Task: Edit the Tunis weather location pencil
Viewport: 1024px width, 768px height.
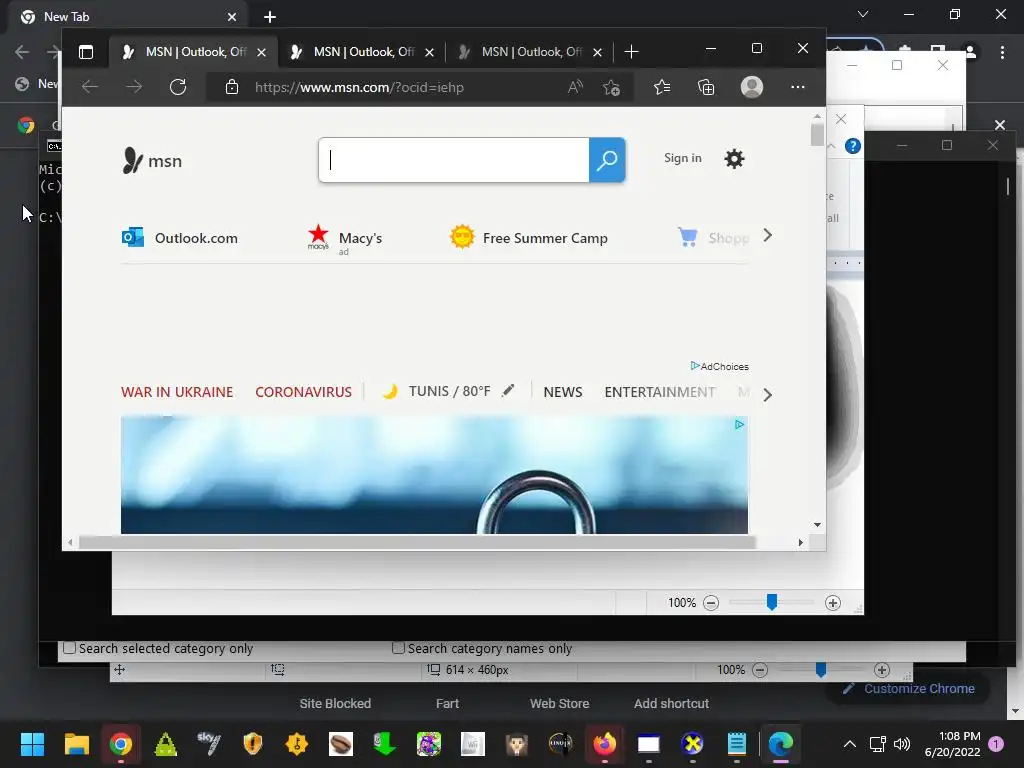Action: [x=508, y=391]
